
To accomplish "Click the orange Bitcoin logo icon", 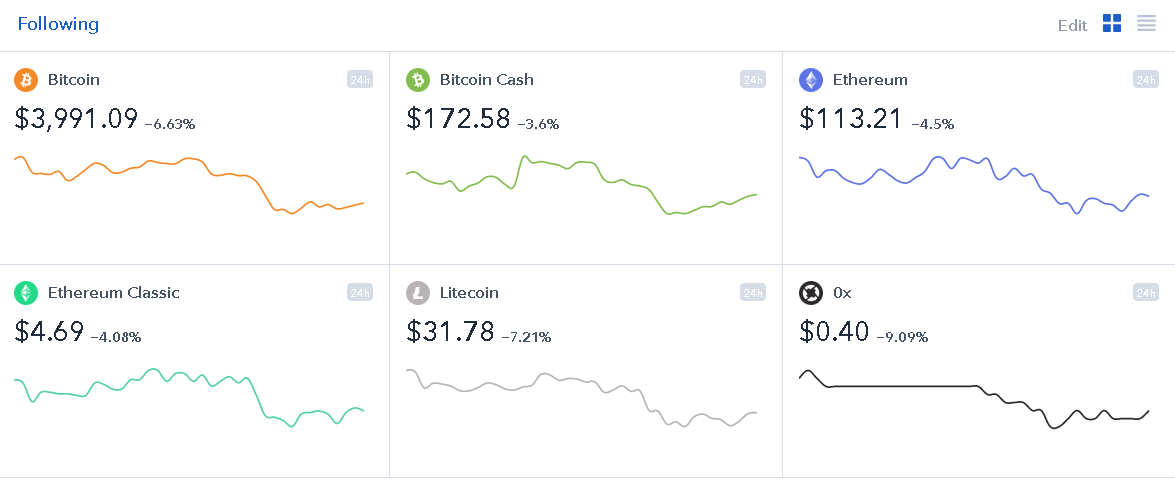I will [x=25, y=79].
